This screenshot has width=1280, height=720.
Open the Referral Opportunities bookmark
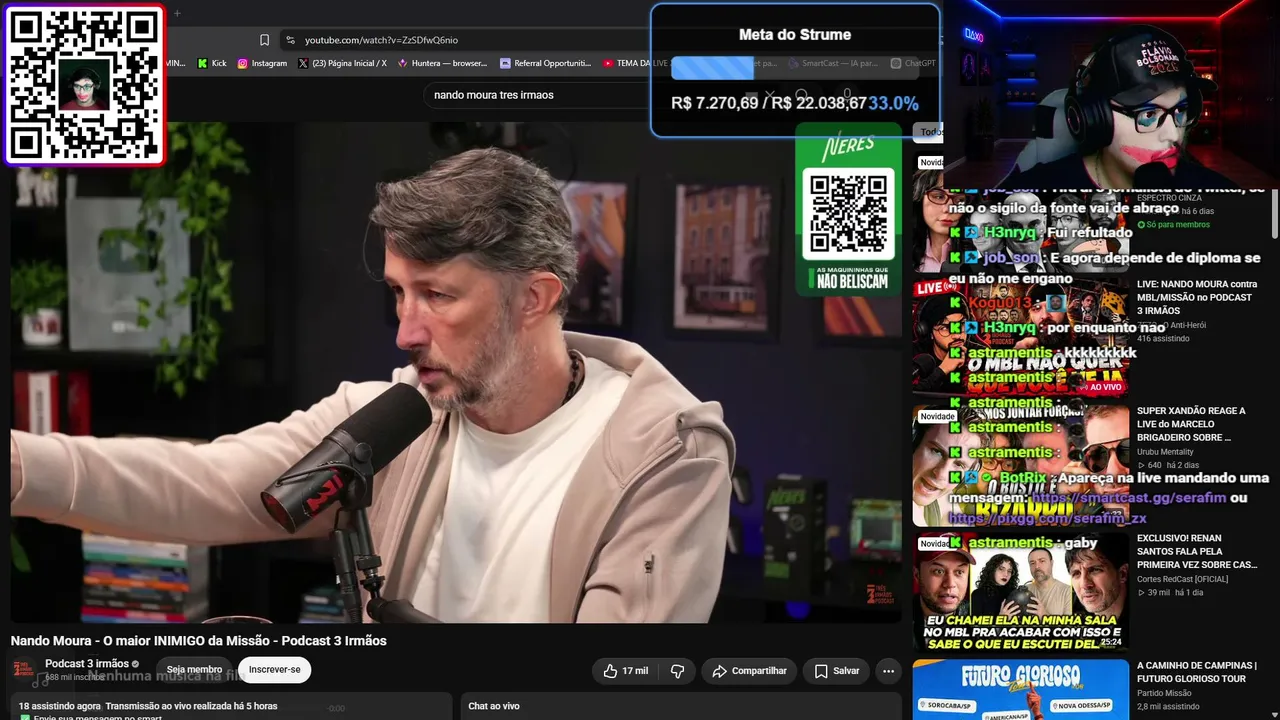[x=546, y=63]
